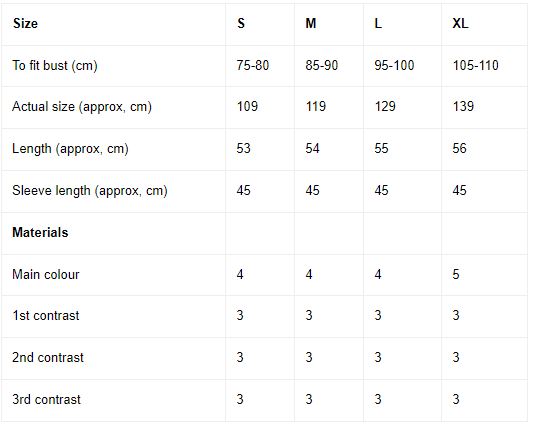Click the Sleeve length (approx, cm) label
This screenshot has width=537, height=435.
point(90,191)
